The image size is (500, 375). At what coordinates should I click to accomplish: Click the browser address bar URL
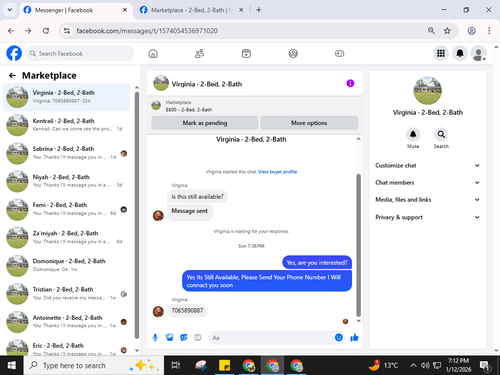point(147,31)
